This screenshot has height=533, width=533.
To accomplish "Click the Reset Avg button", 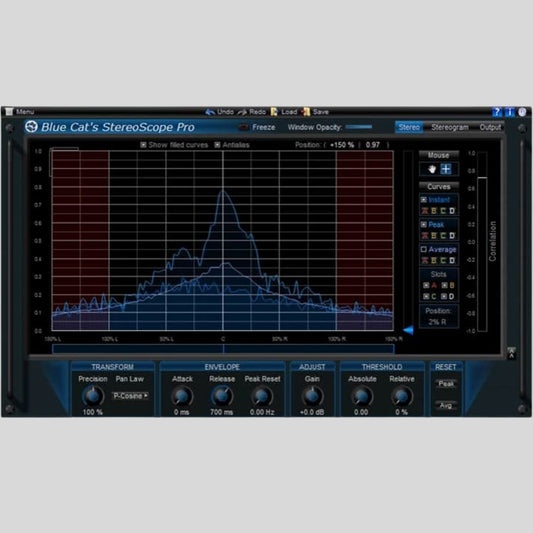I will coord(446,405).
